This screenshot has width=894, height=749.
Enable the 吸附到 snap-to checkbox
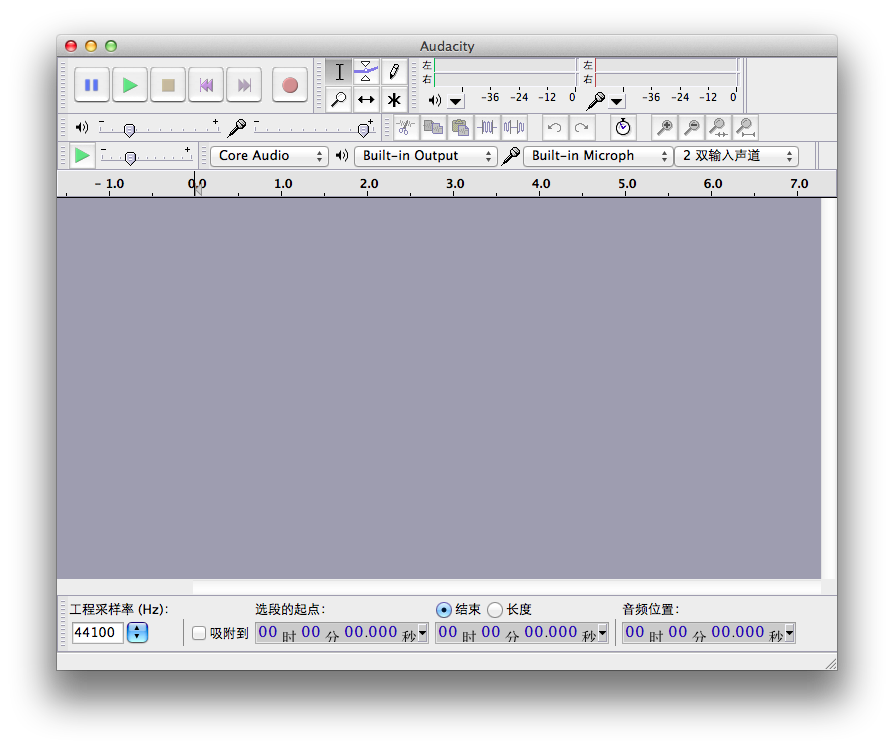[199, 633]
